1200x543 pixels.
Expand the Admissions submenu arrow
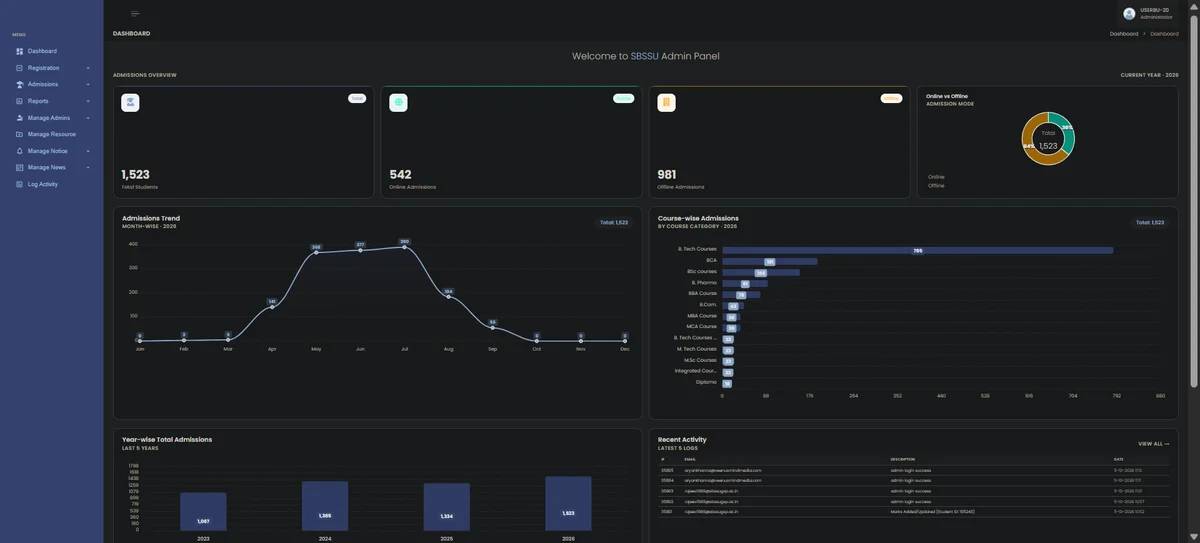[x=88, y=84]
